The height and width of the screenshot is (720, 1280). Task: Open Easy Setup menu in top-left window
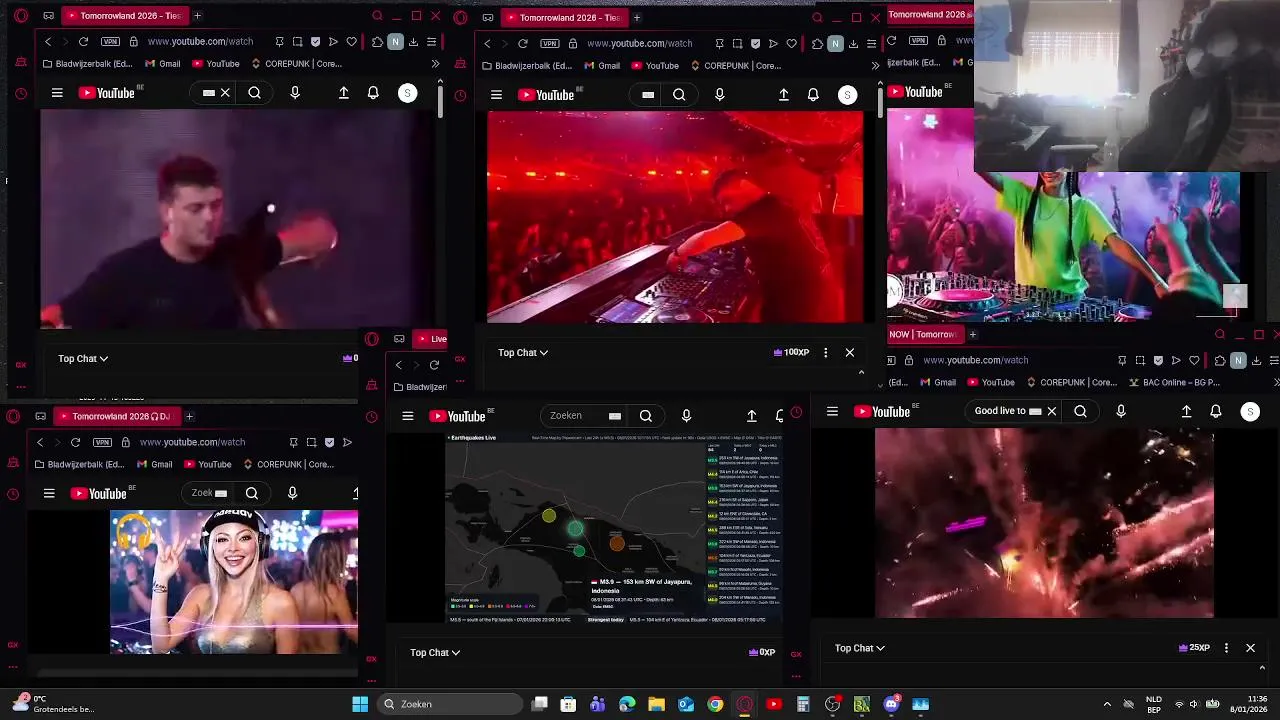point(431,42)
